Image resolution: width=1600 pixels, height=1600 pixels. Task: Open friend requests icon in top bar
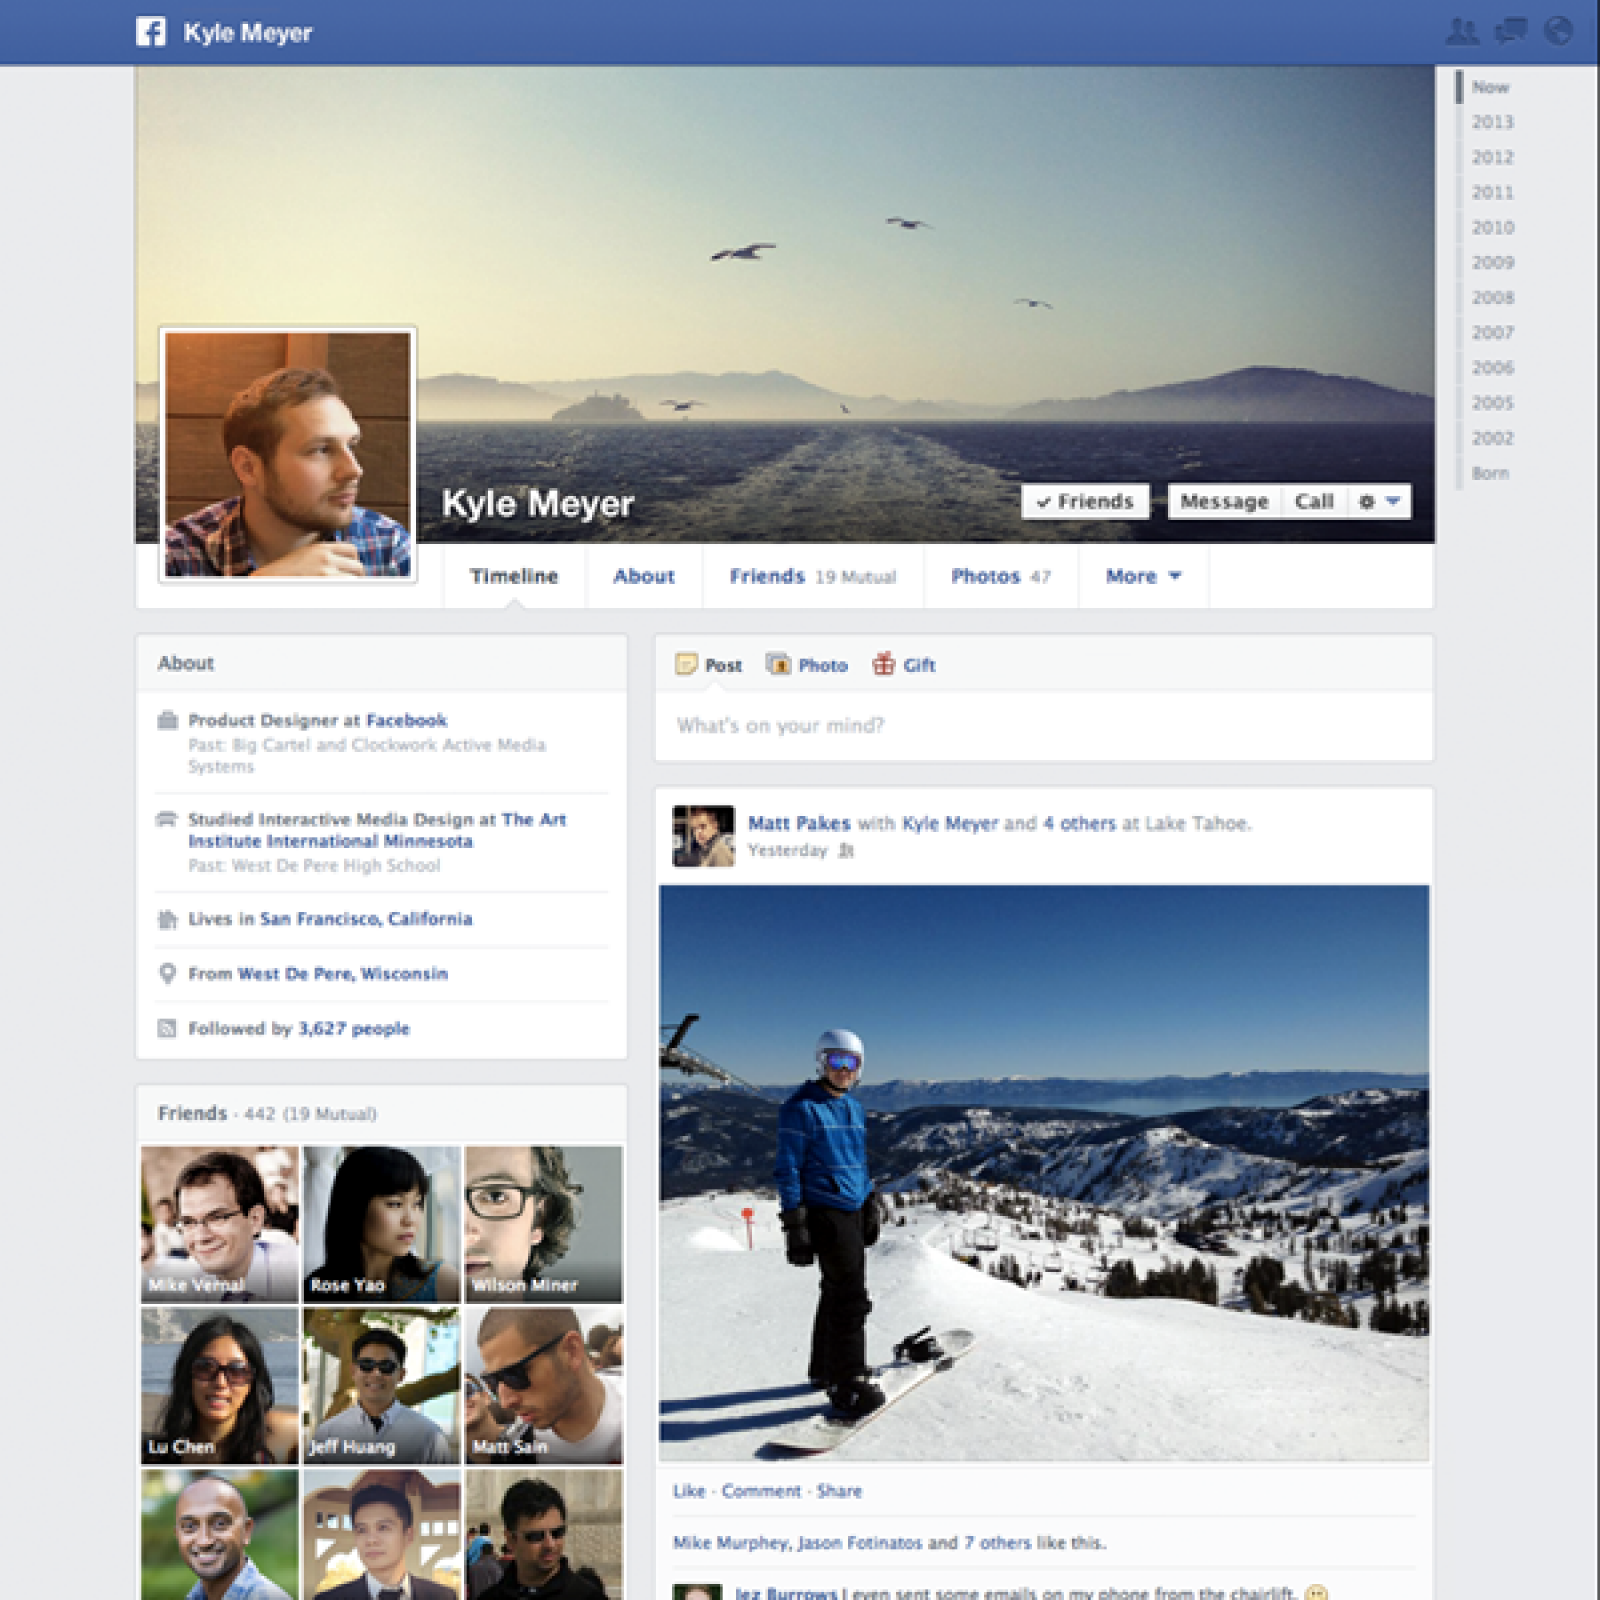(x=1462, y=32)
